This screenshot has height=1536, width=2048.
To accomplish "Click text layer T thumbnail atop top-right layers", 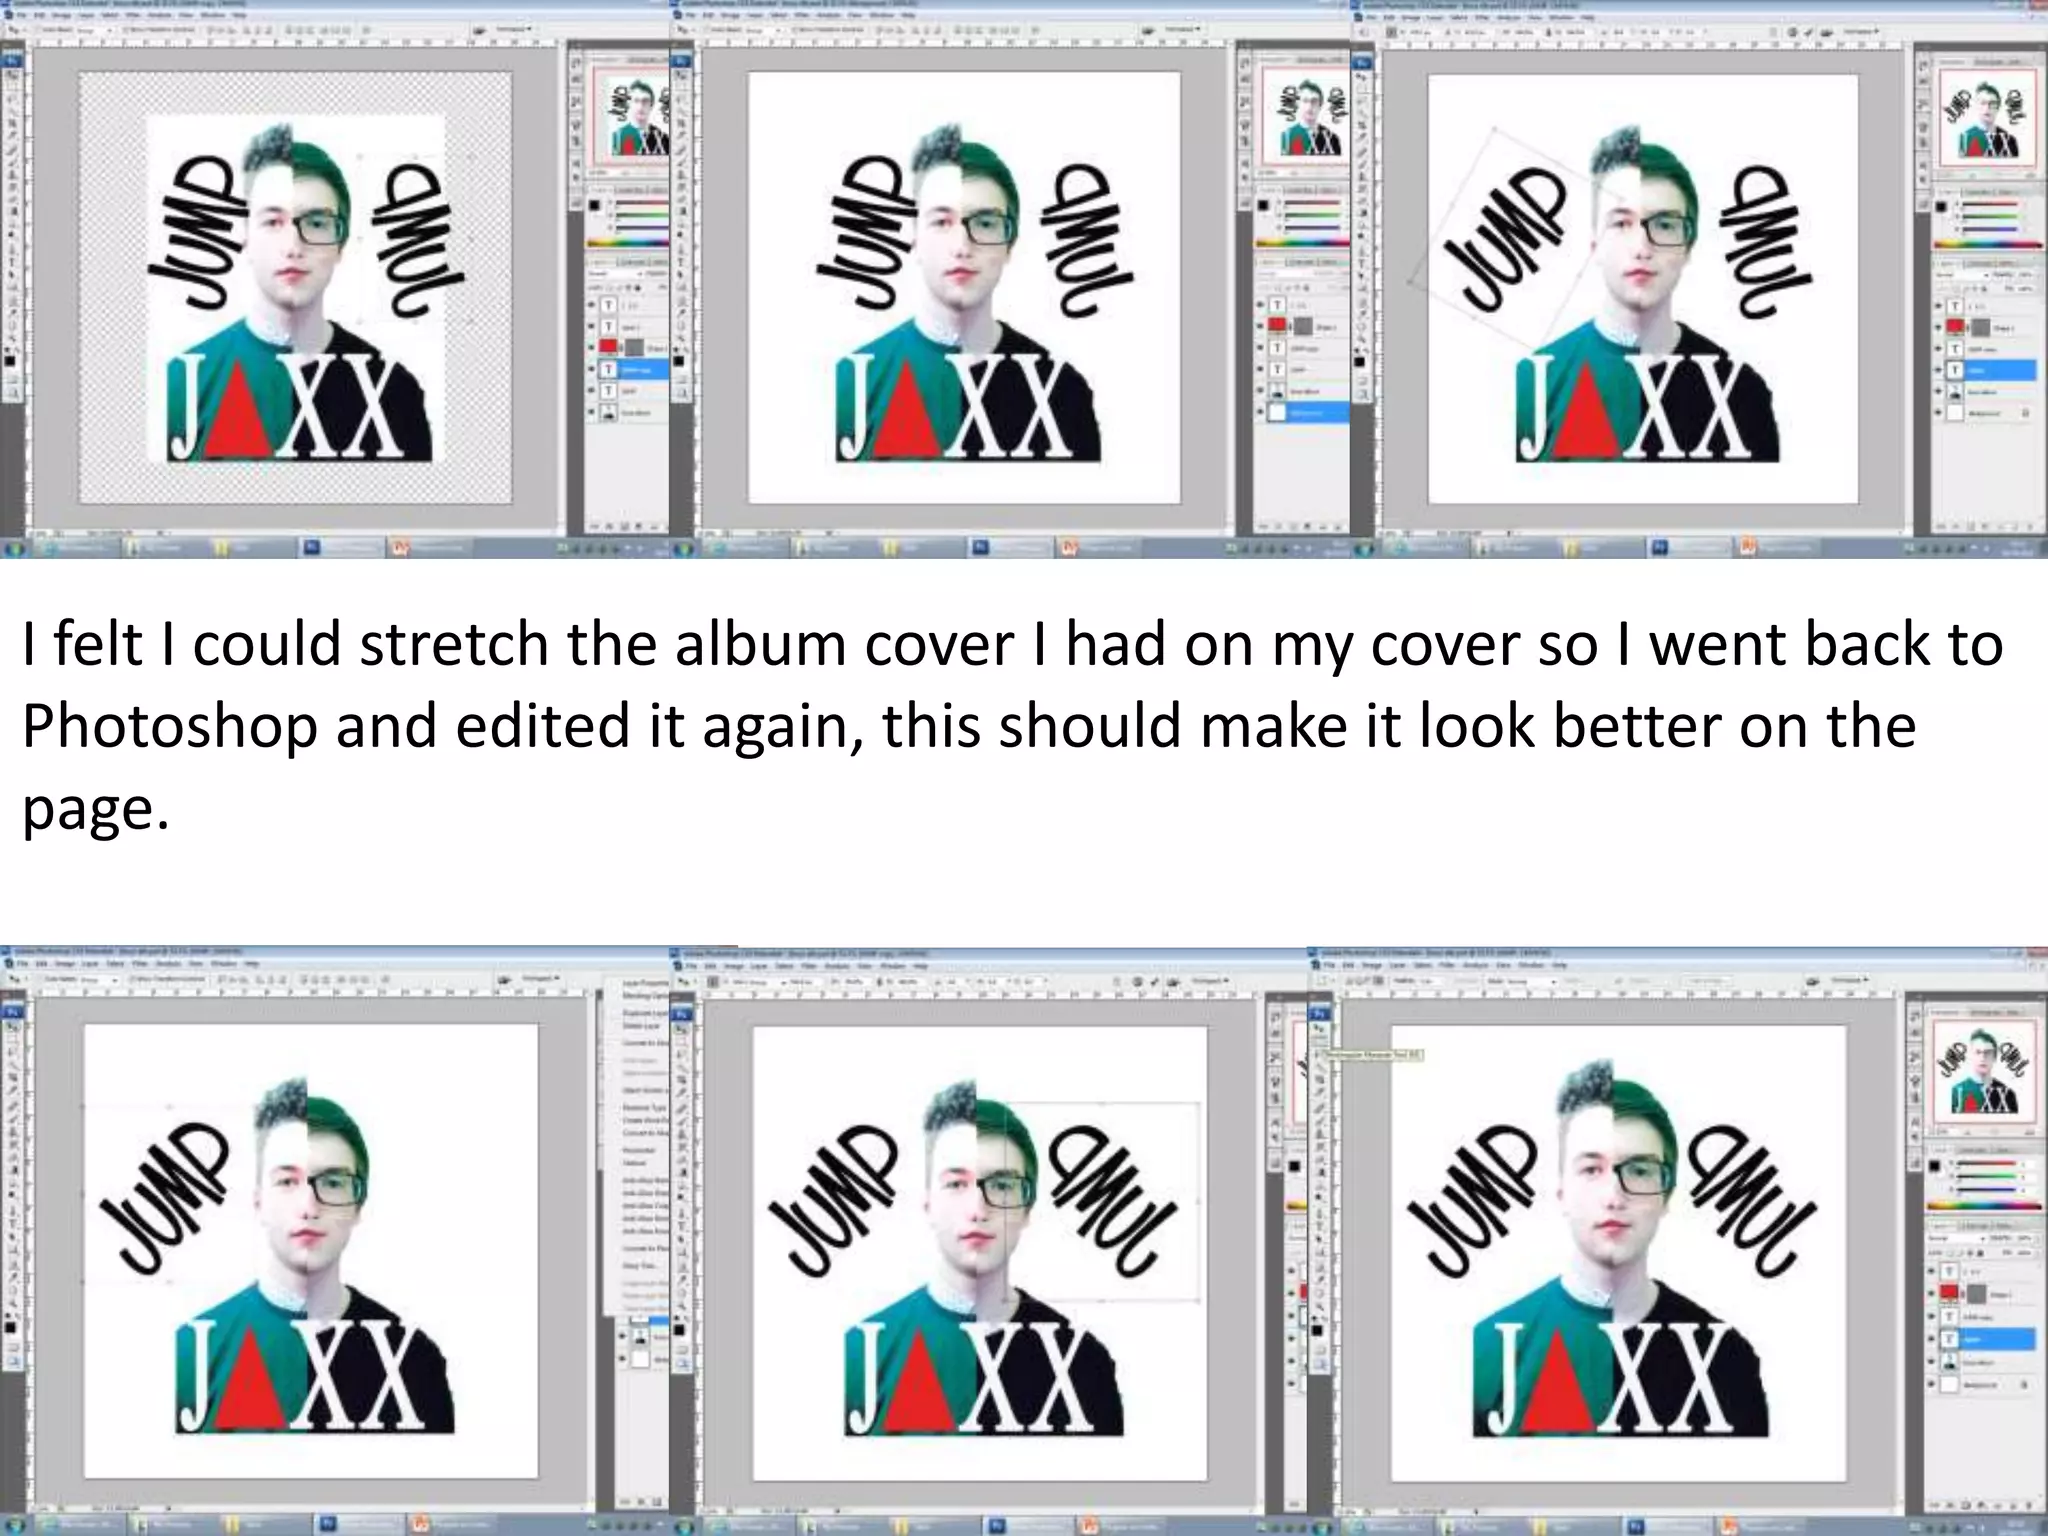I will coord(1956,306).
